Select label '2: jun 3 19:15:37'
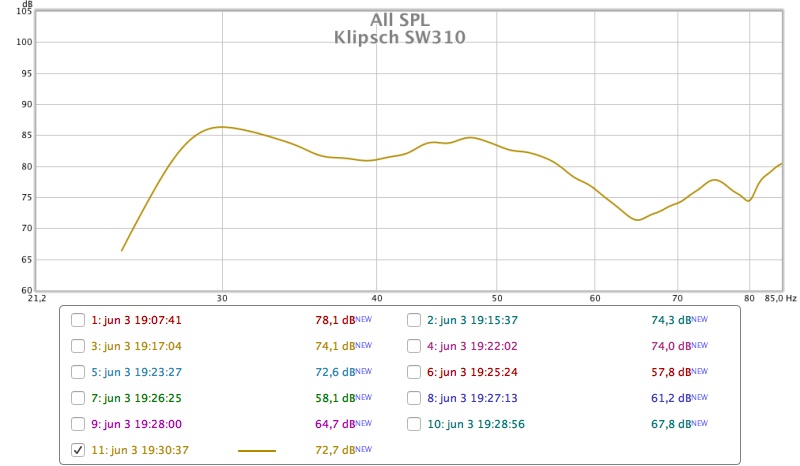Screen dimensions: 800x466 472,320
